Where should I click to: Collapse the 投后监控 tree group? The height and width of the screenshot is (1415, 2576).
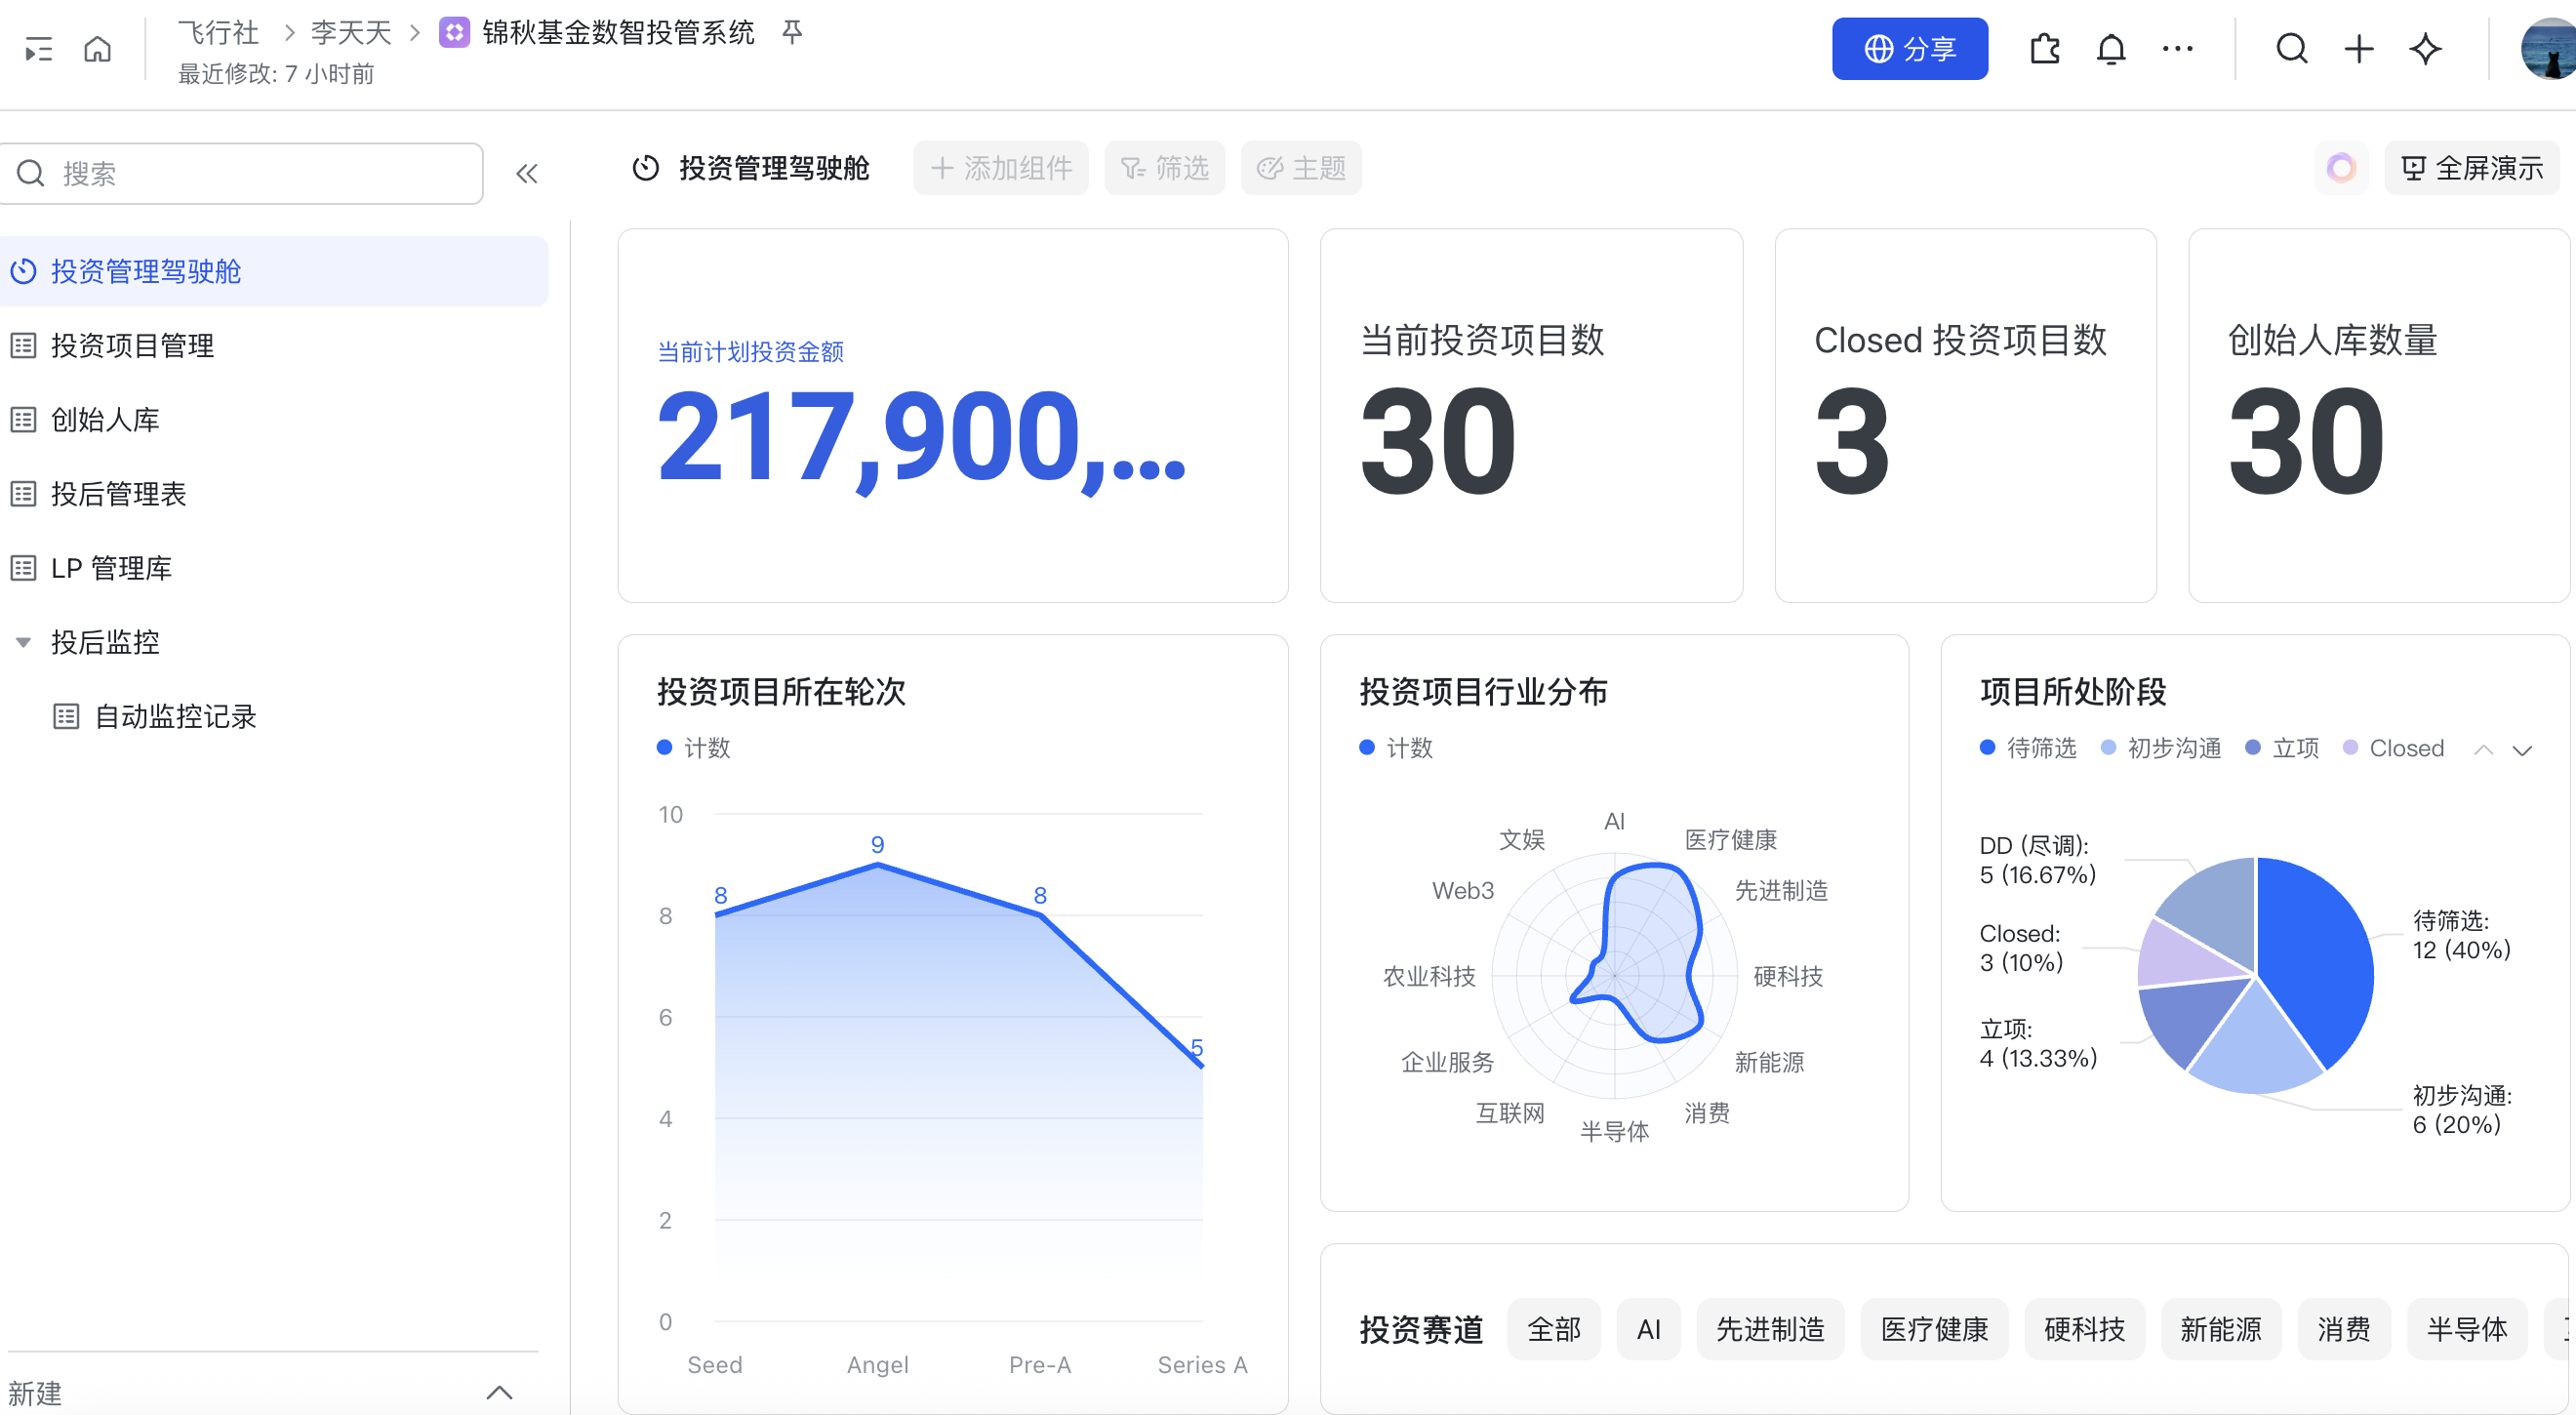[23, 642]
